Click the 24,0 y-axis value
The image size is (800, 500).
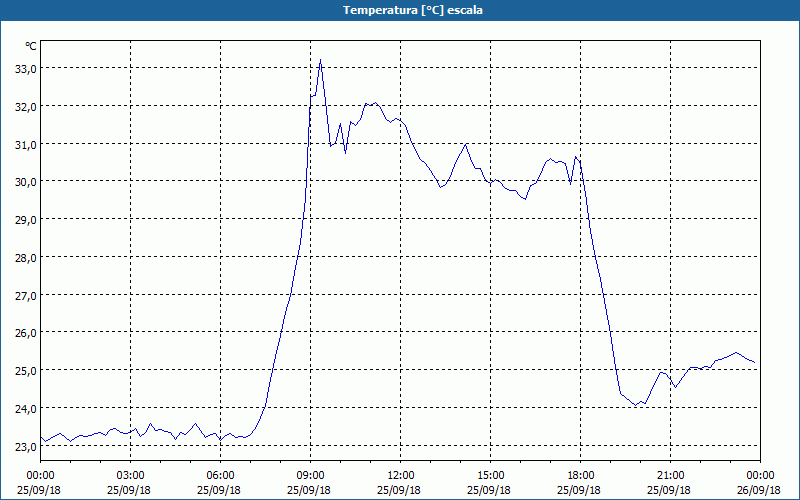pos(26,409)
